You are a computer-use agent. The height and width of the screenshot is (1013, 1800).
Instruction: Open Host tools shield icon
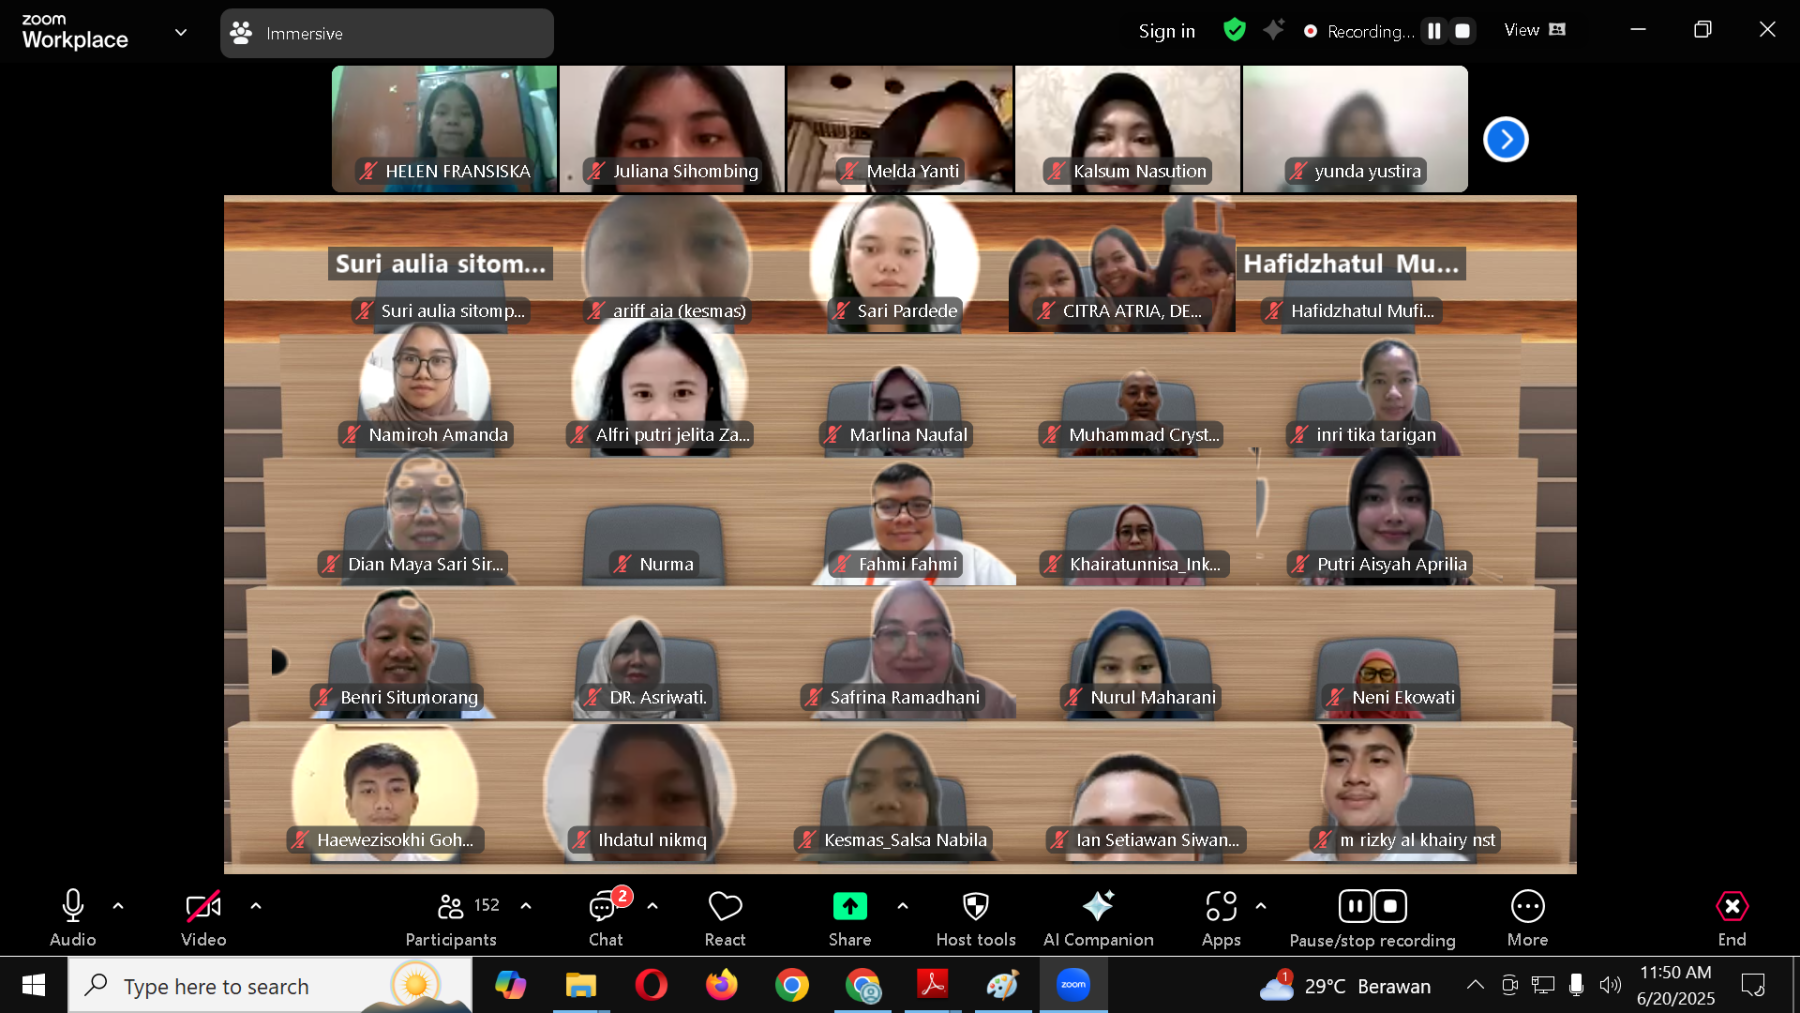coord(975,907)
